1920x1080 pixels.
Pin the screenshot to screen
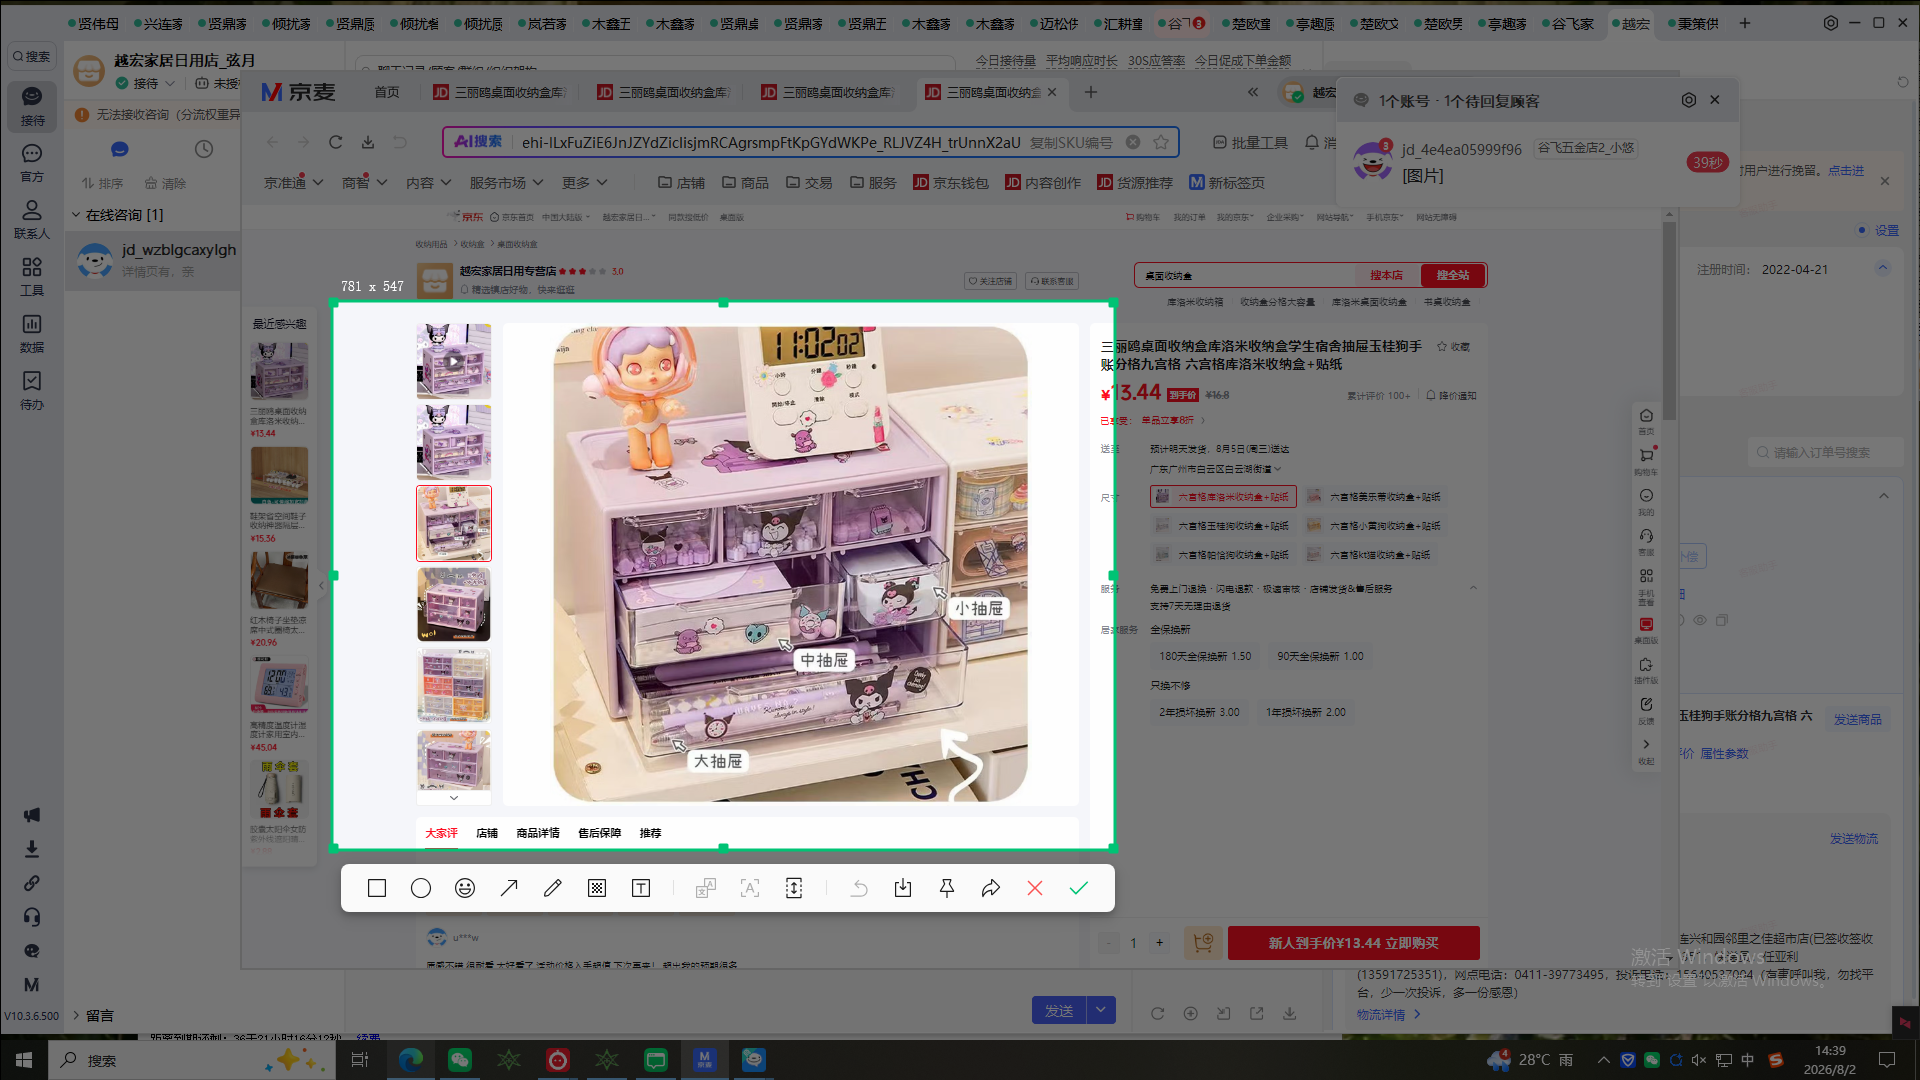click(x=947, y=888)
